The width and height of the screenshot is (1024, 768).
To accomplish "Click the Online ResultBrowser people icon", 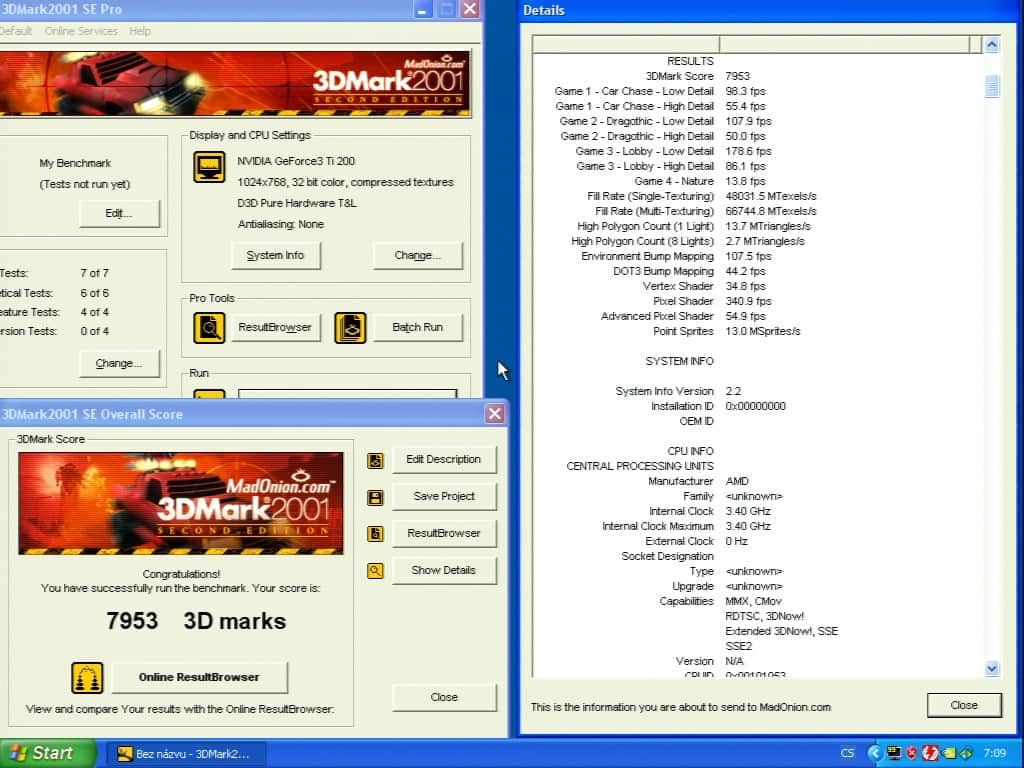I will (87, 678).
